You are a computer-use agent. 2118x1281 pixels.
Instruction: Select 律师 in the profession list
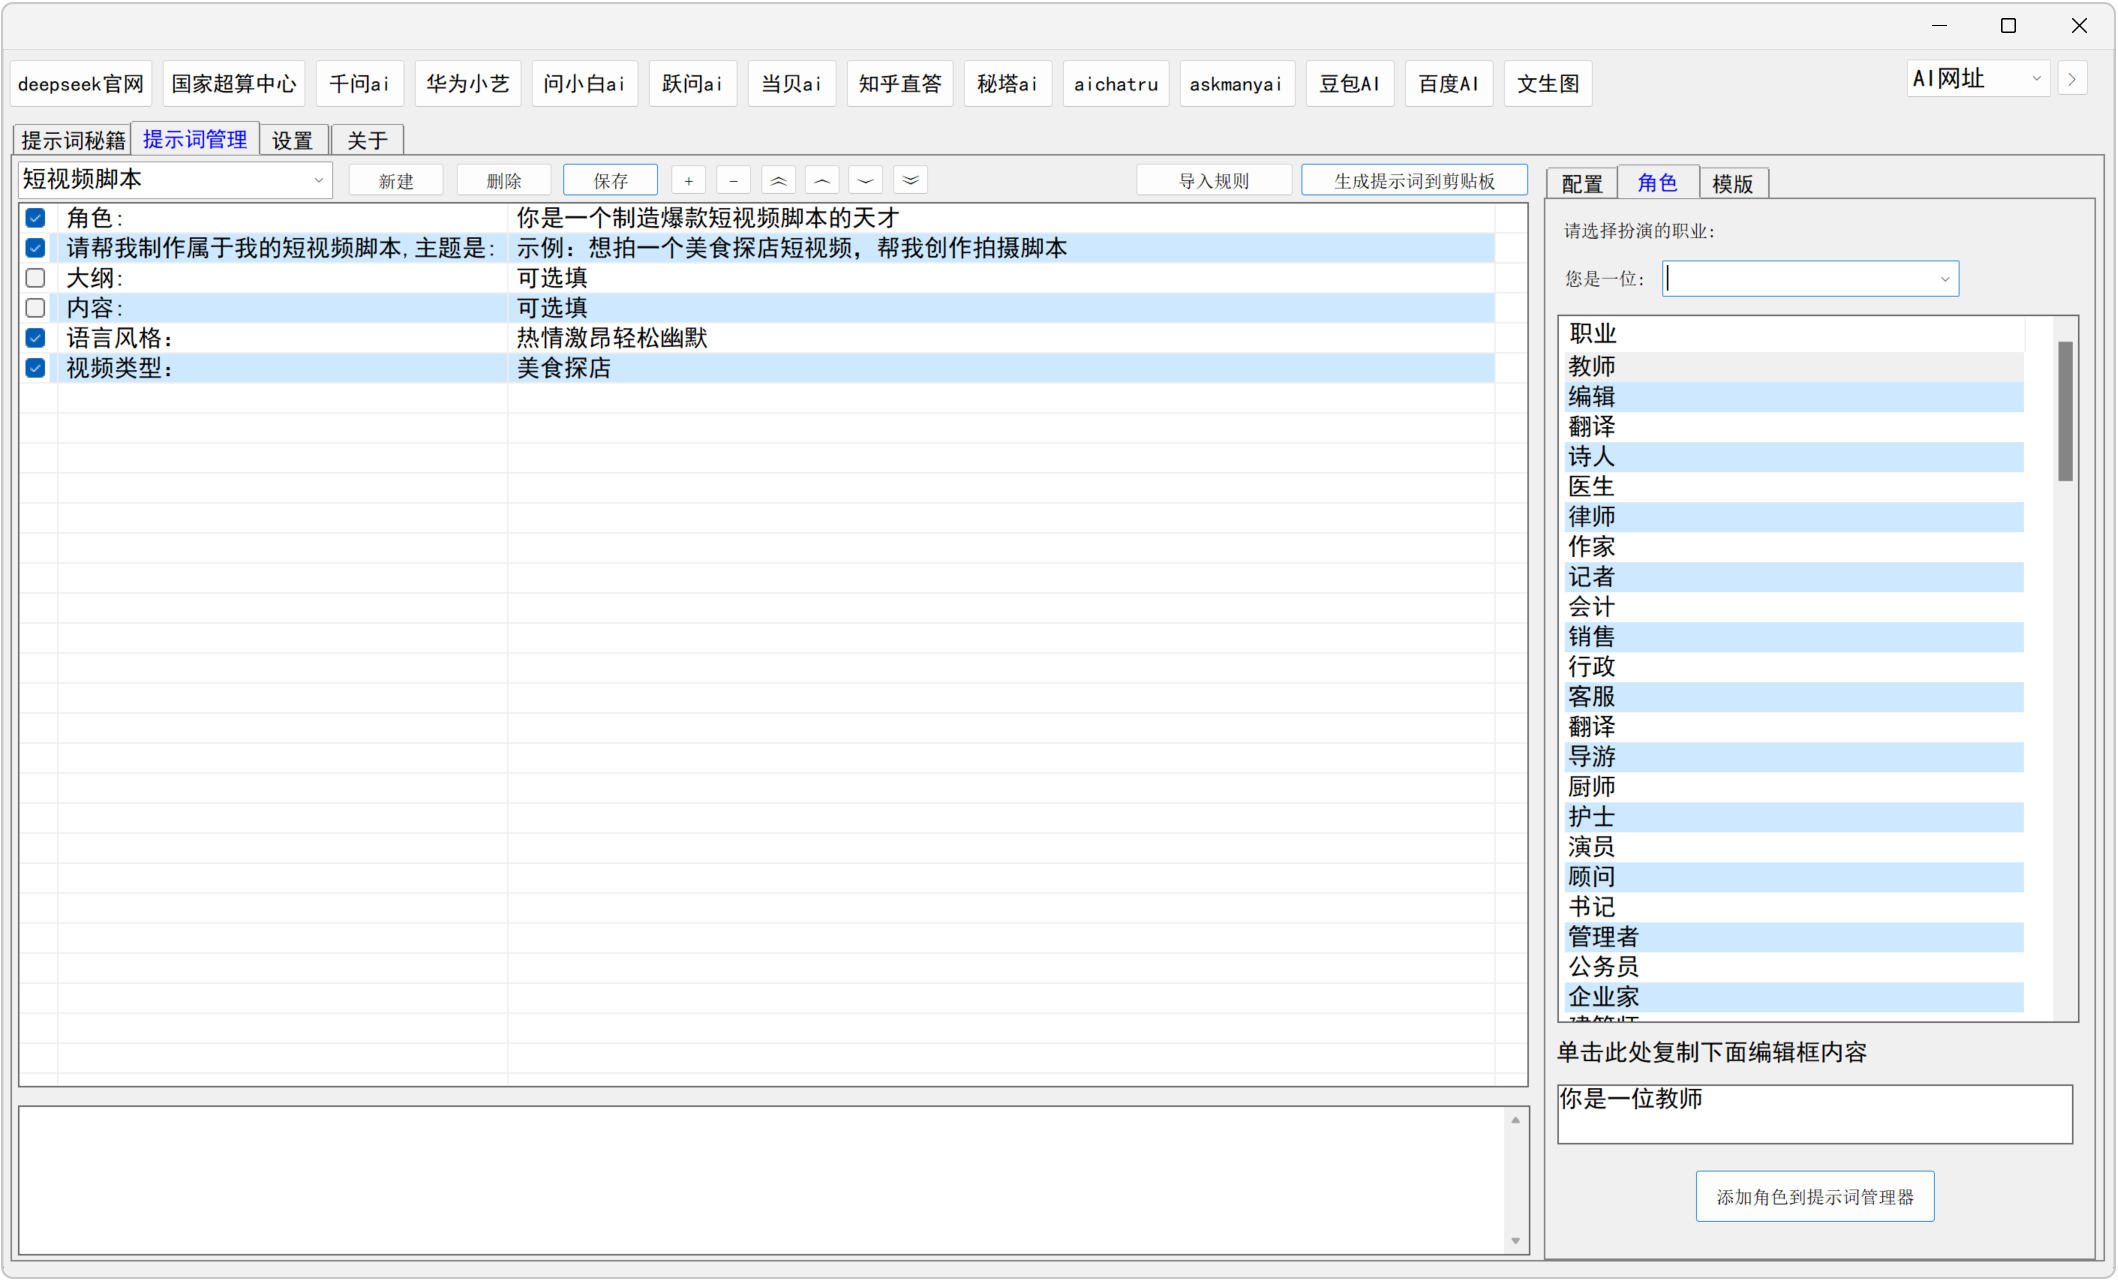[1795, 517]
